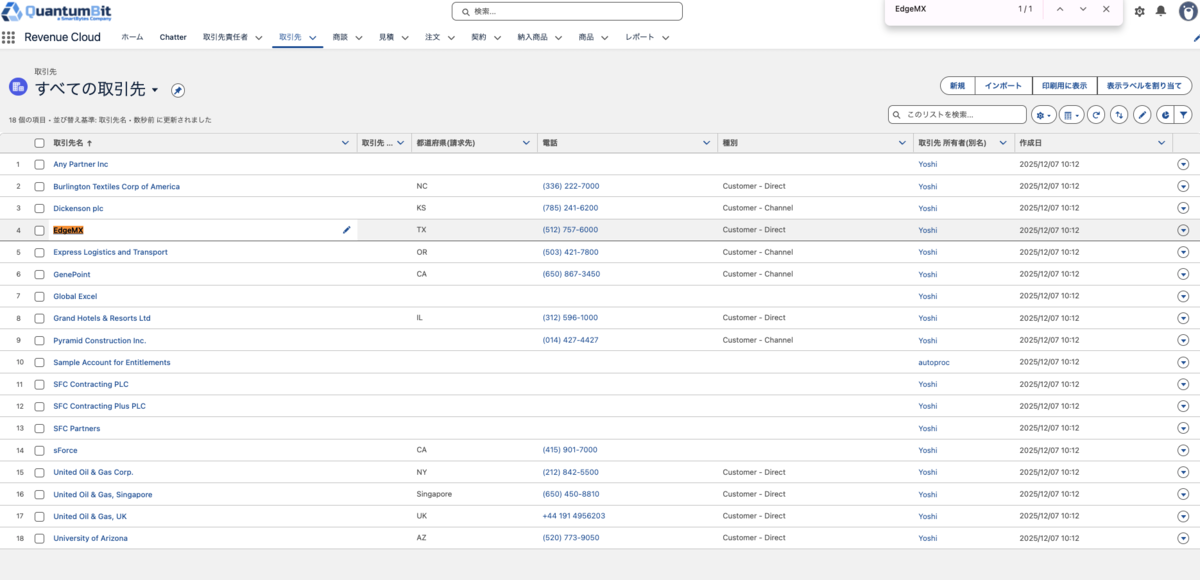Screen dimensions: 1200x580
Task: Open the Chatter tab
Action: 173,37
